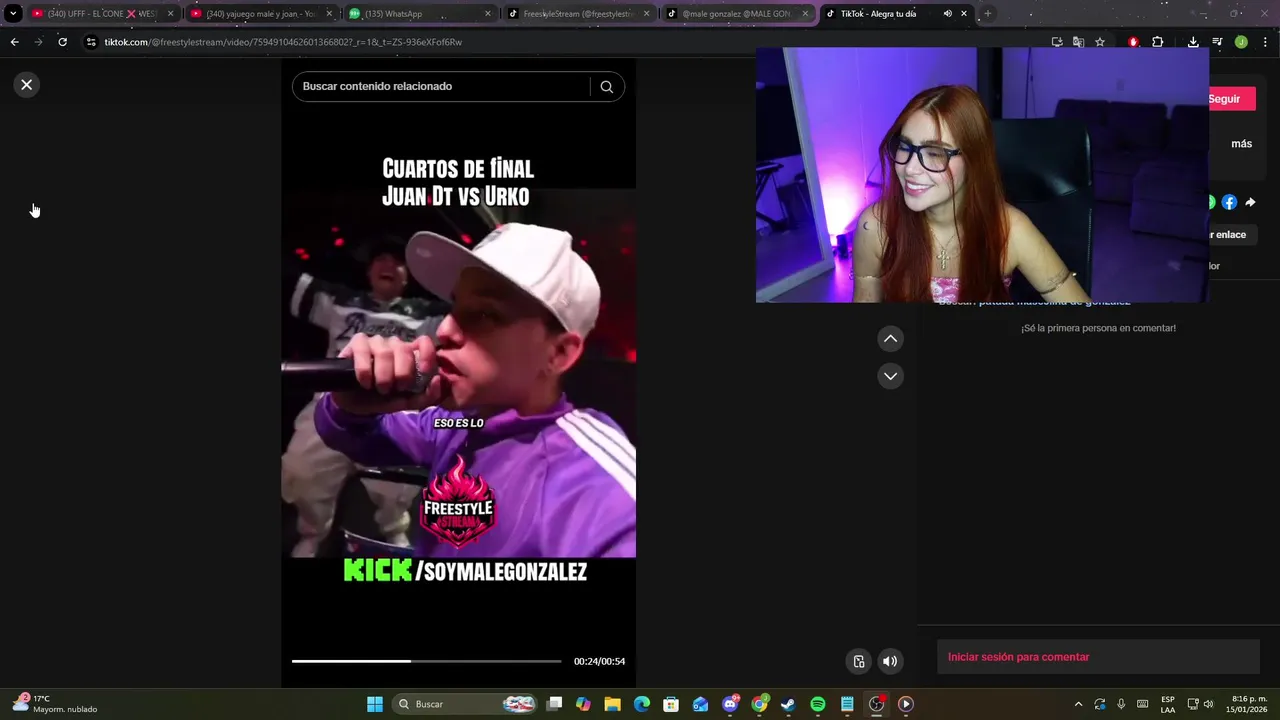The width and height of the screenshot is (1280, 720).
Task: Open the Extensions puzzle menu
Action: [1157, 42]
